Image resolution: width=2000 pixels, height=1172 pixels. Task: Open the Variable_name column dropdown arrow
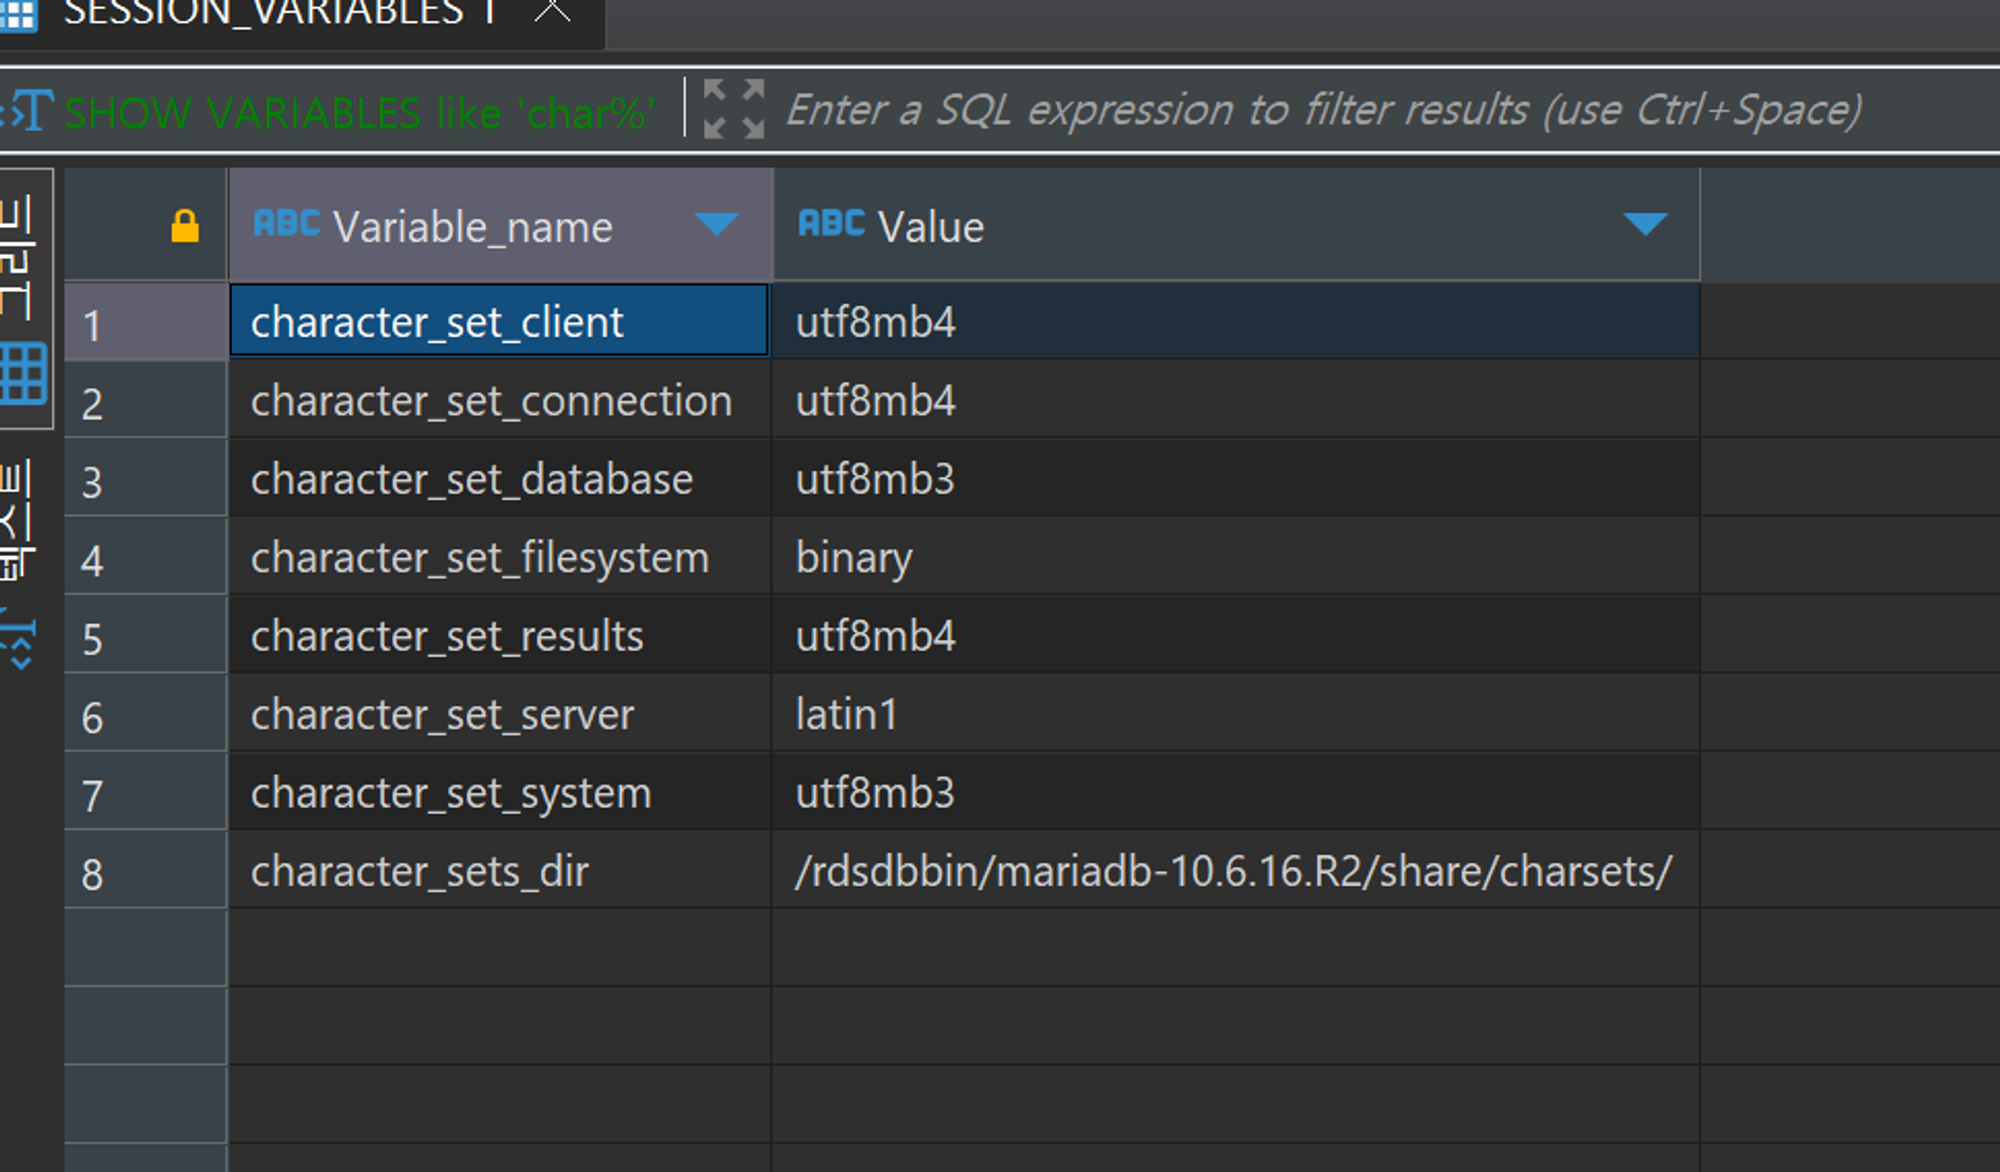click(x=716, y=224)
